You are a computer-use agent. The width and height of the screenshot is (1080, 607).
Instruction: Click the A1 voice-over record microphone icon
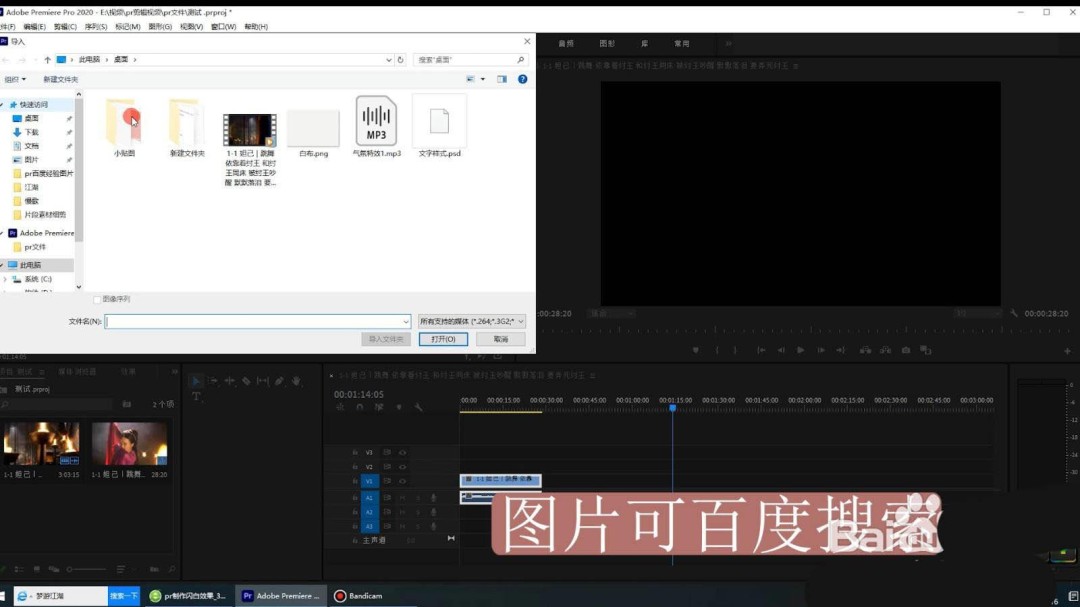(x=433, y=497)
